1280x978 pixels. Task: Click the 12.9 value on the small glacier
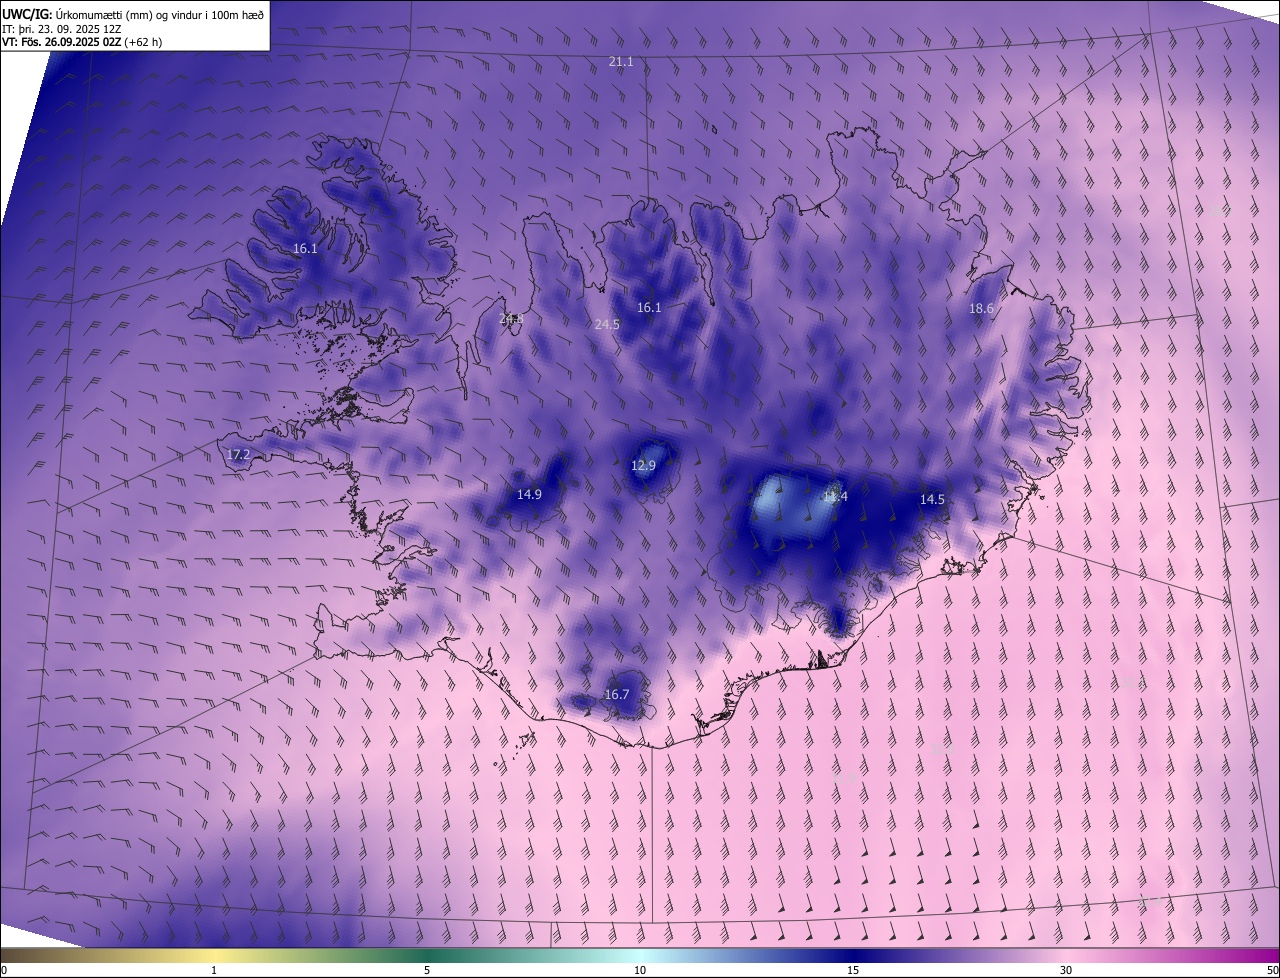pos(643,466)
